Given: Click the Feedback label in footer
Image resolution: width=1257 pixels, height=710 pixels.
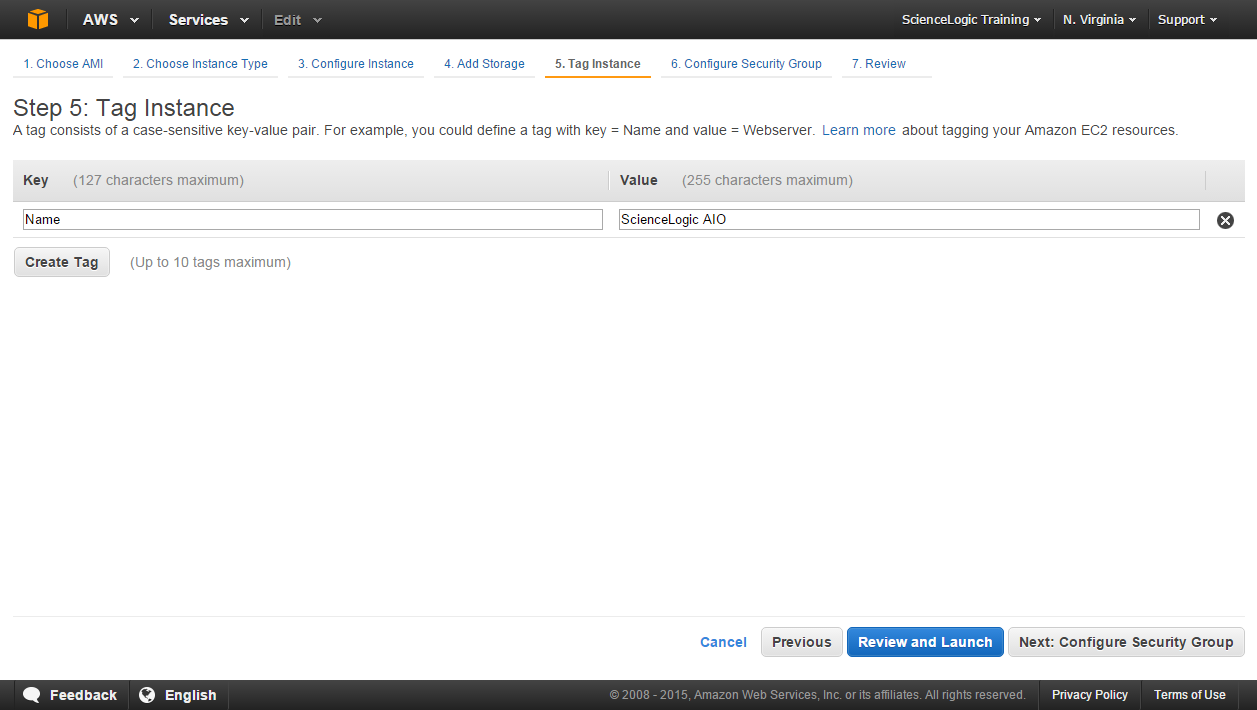Looking at the screenshot, I should pos(83,695).
